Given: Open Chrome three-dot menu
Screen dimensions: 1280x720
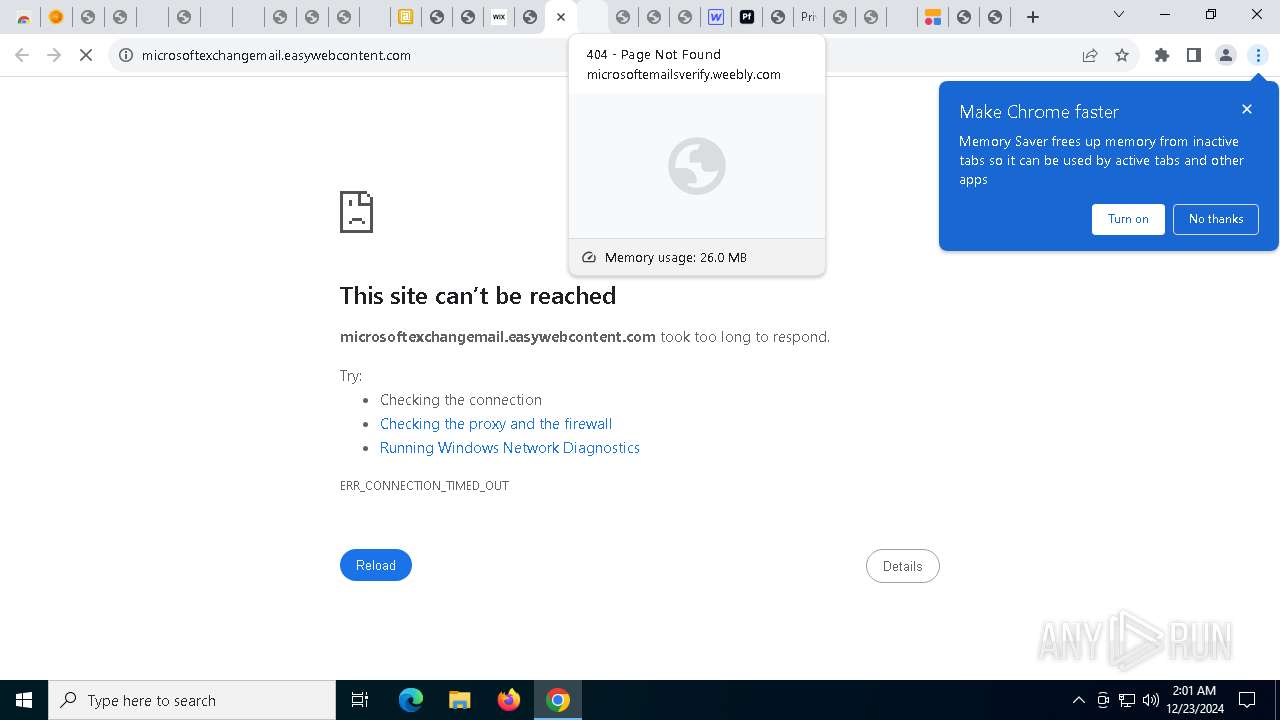Looking at the screenshot, I should [x=1258, y=55].
